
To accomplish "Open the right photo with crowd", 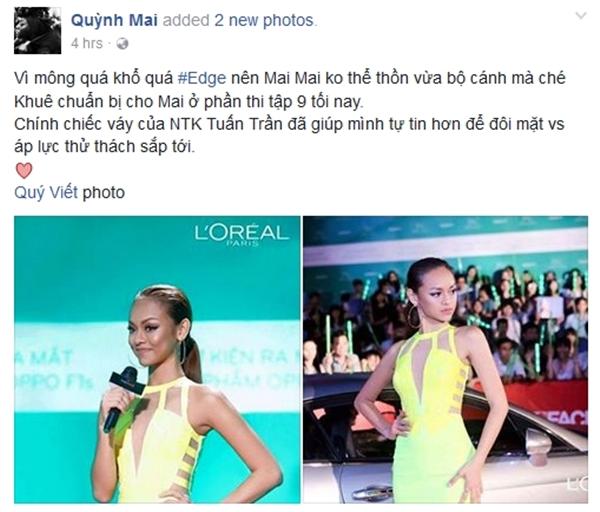I will [x=445, y=360].
